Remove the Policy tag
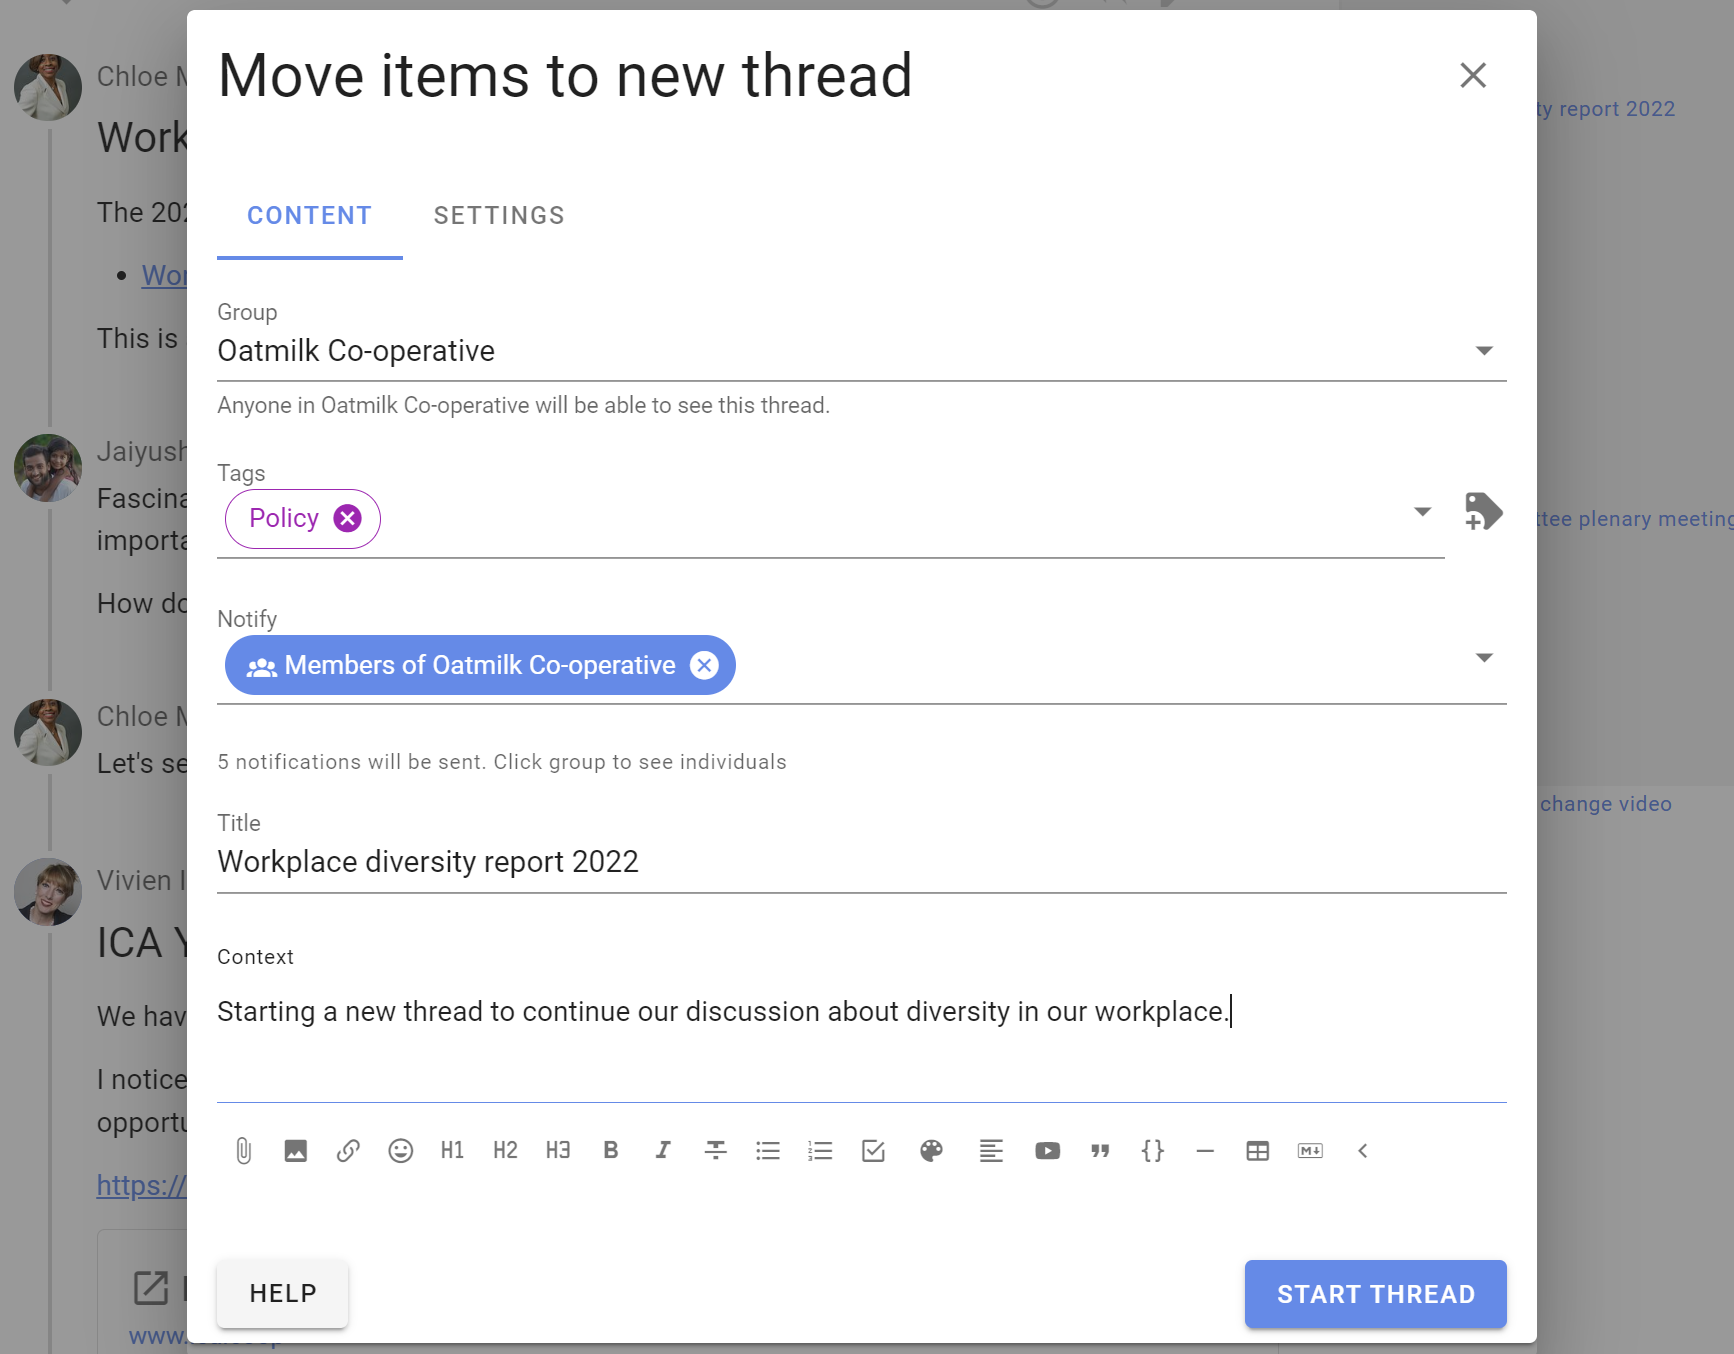 [347, 518]
